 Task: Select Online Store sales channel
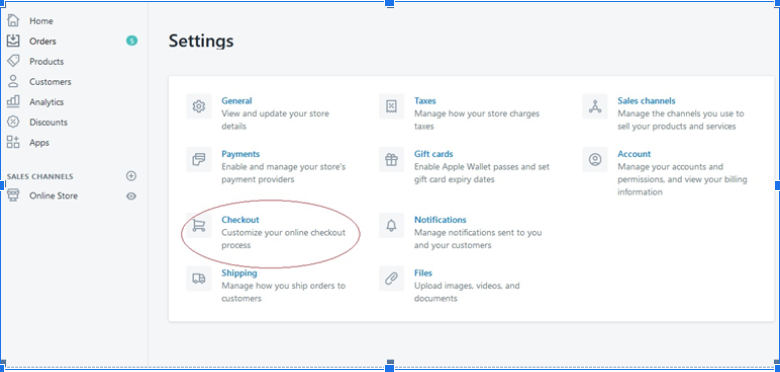point(53,196)
